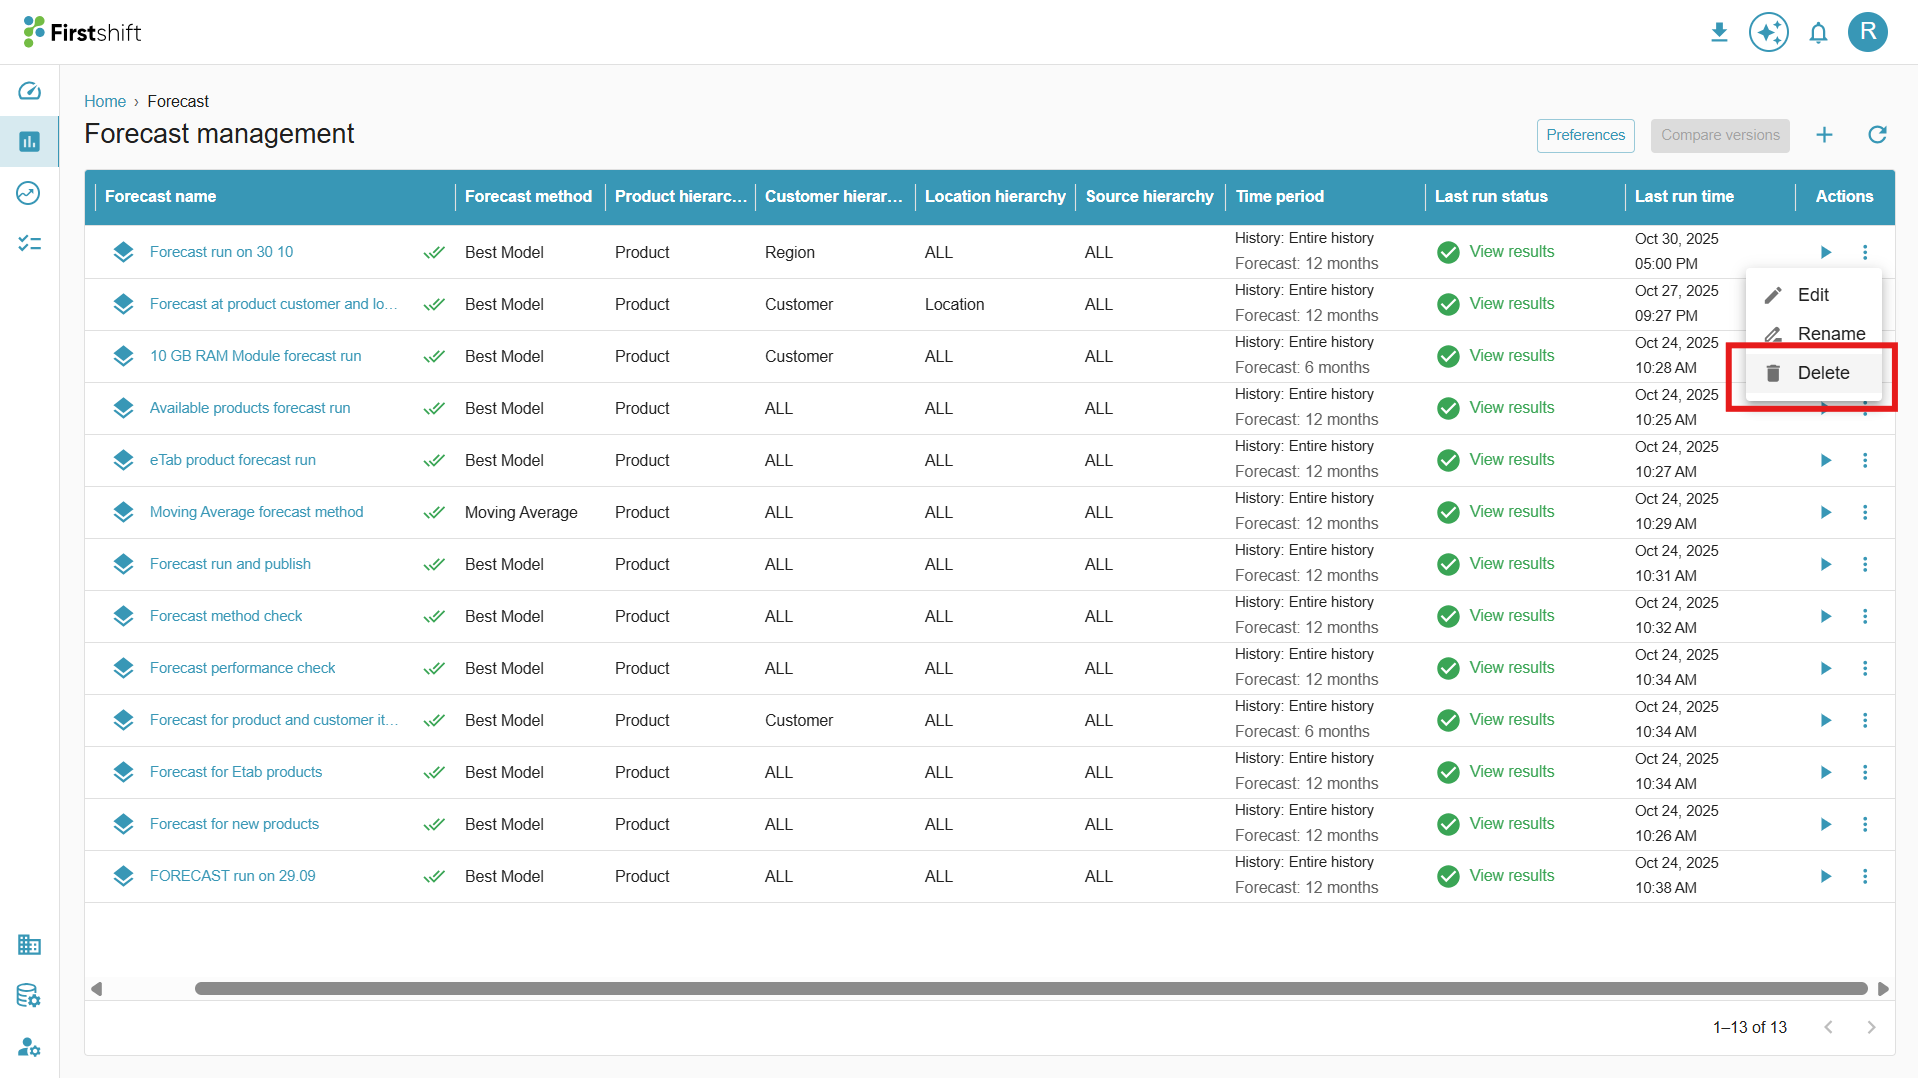Select the Forecast chart sidebar icon
Image resolution: width=1918 pixels, height=1078 pixels.
29,142
